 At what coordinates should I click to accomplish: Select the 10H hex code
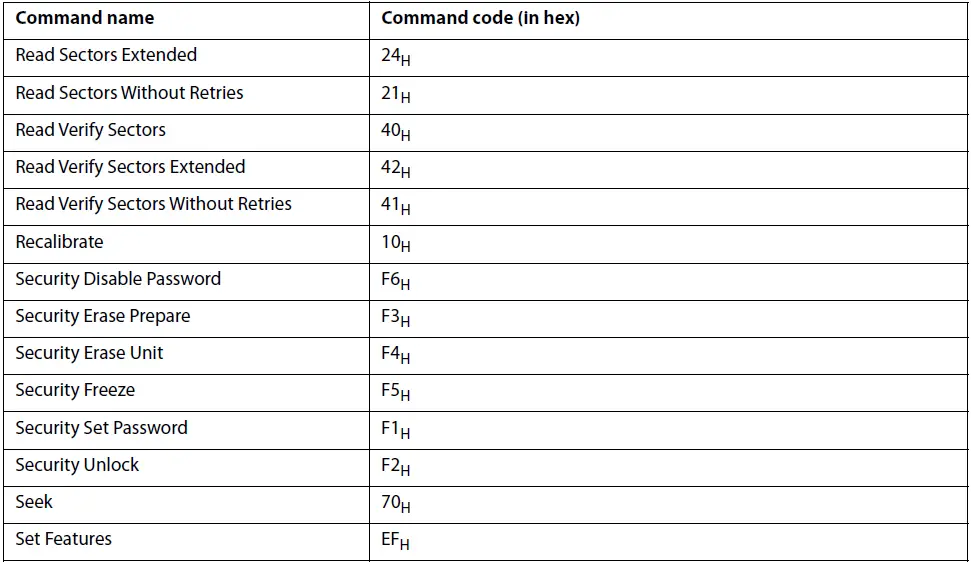(395, 243)
